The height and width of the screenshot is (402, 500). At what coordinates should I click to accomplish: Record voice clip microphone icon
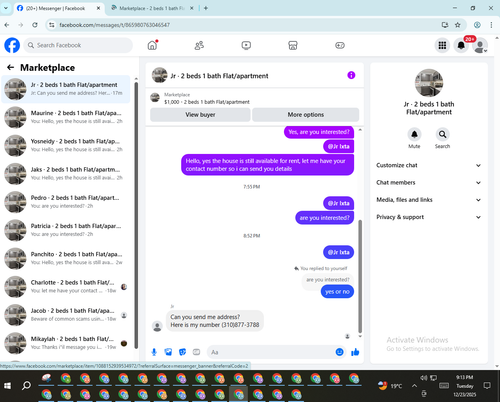[154, 352]
